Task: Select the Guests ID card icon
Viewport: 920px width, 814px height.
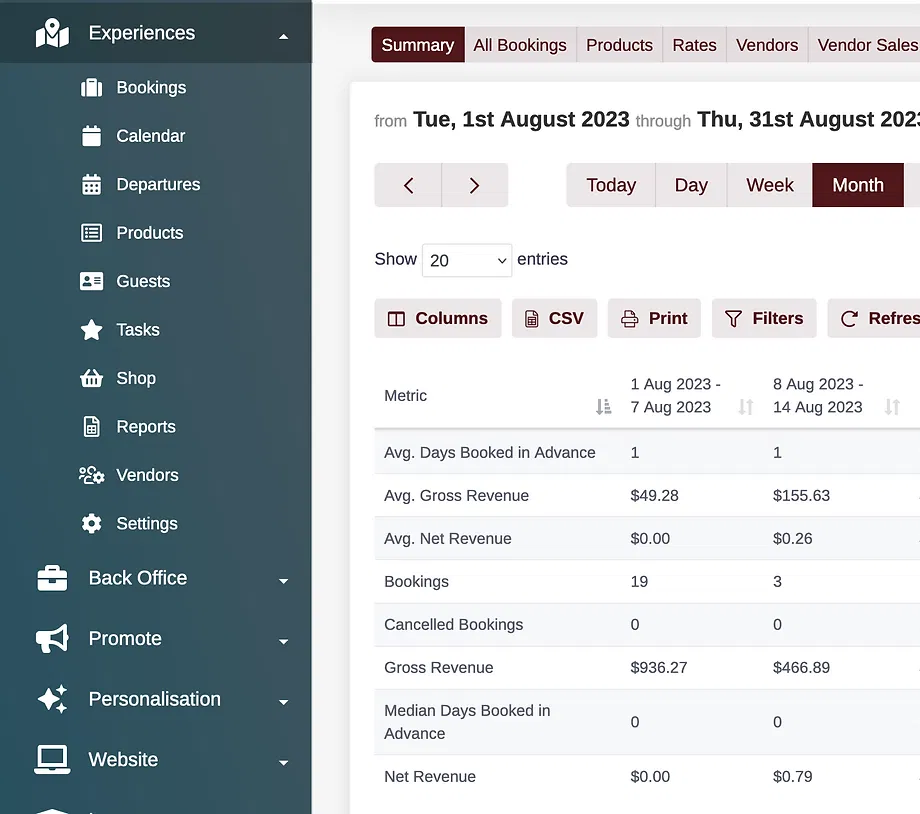Action: (x=91, y=282)
